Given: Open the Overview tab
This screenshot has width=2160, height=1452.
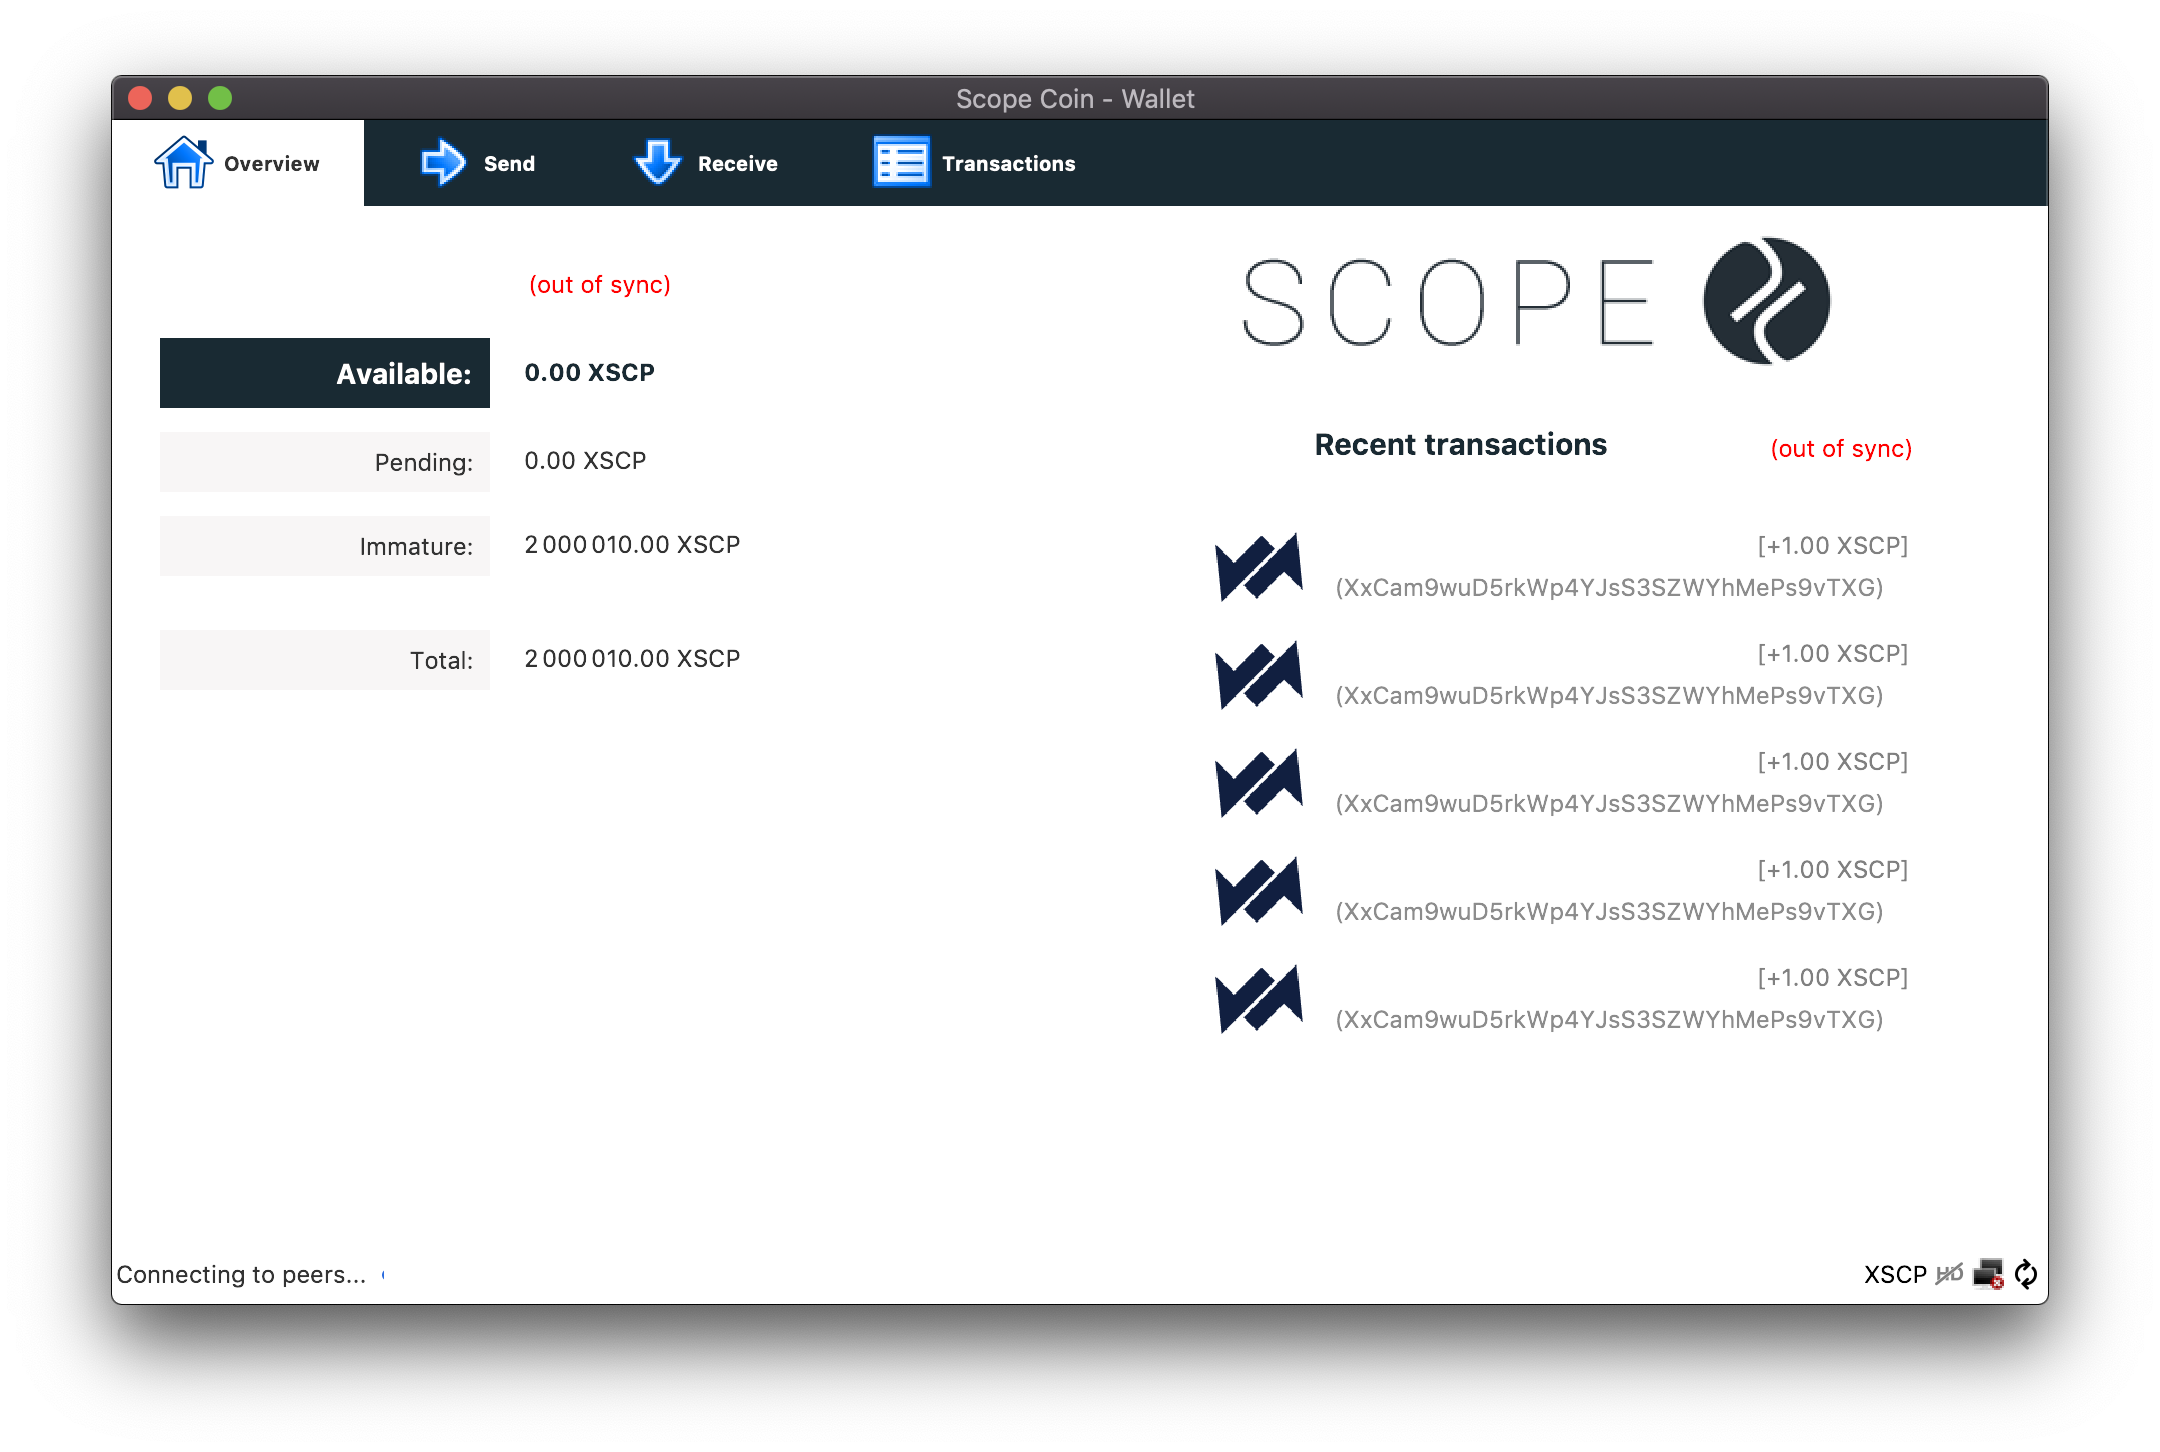Looking at the screenshot, I should point(238,163).
